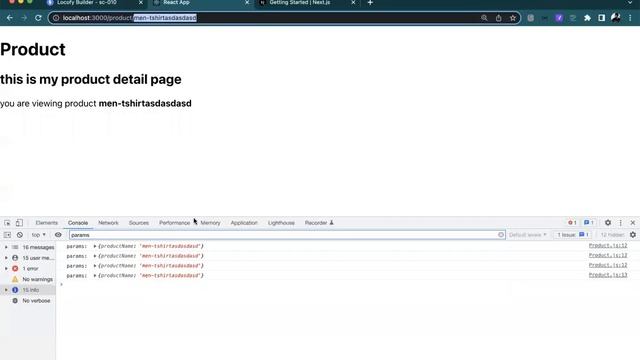640x360 pixels.
Task: Expand the 16 messages group
Action: [x=6, y=247]
